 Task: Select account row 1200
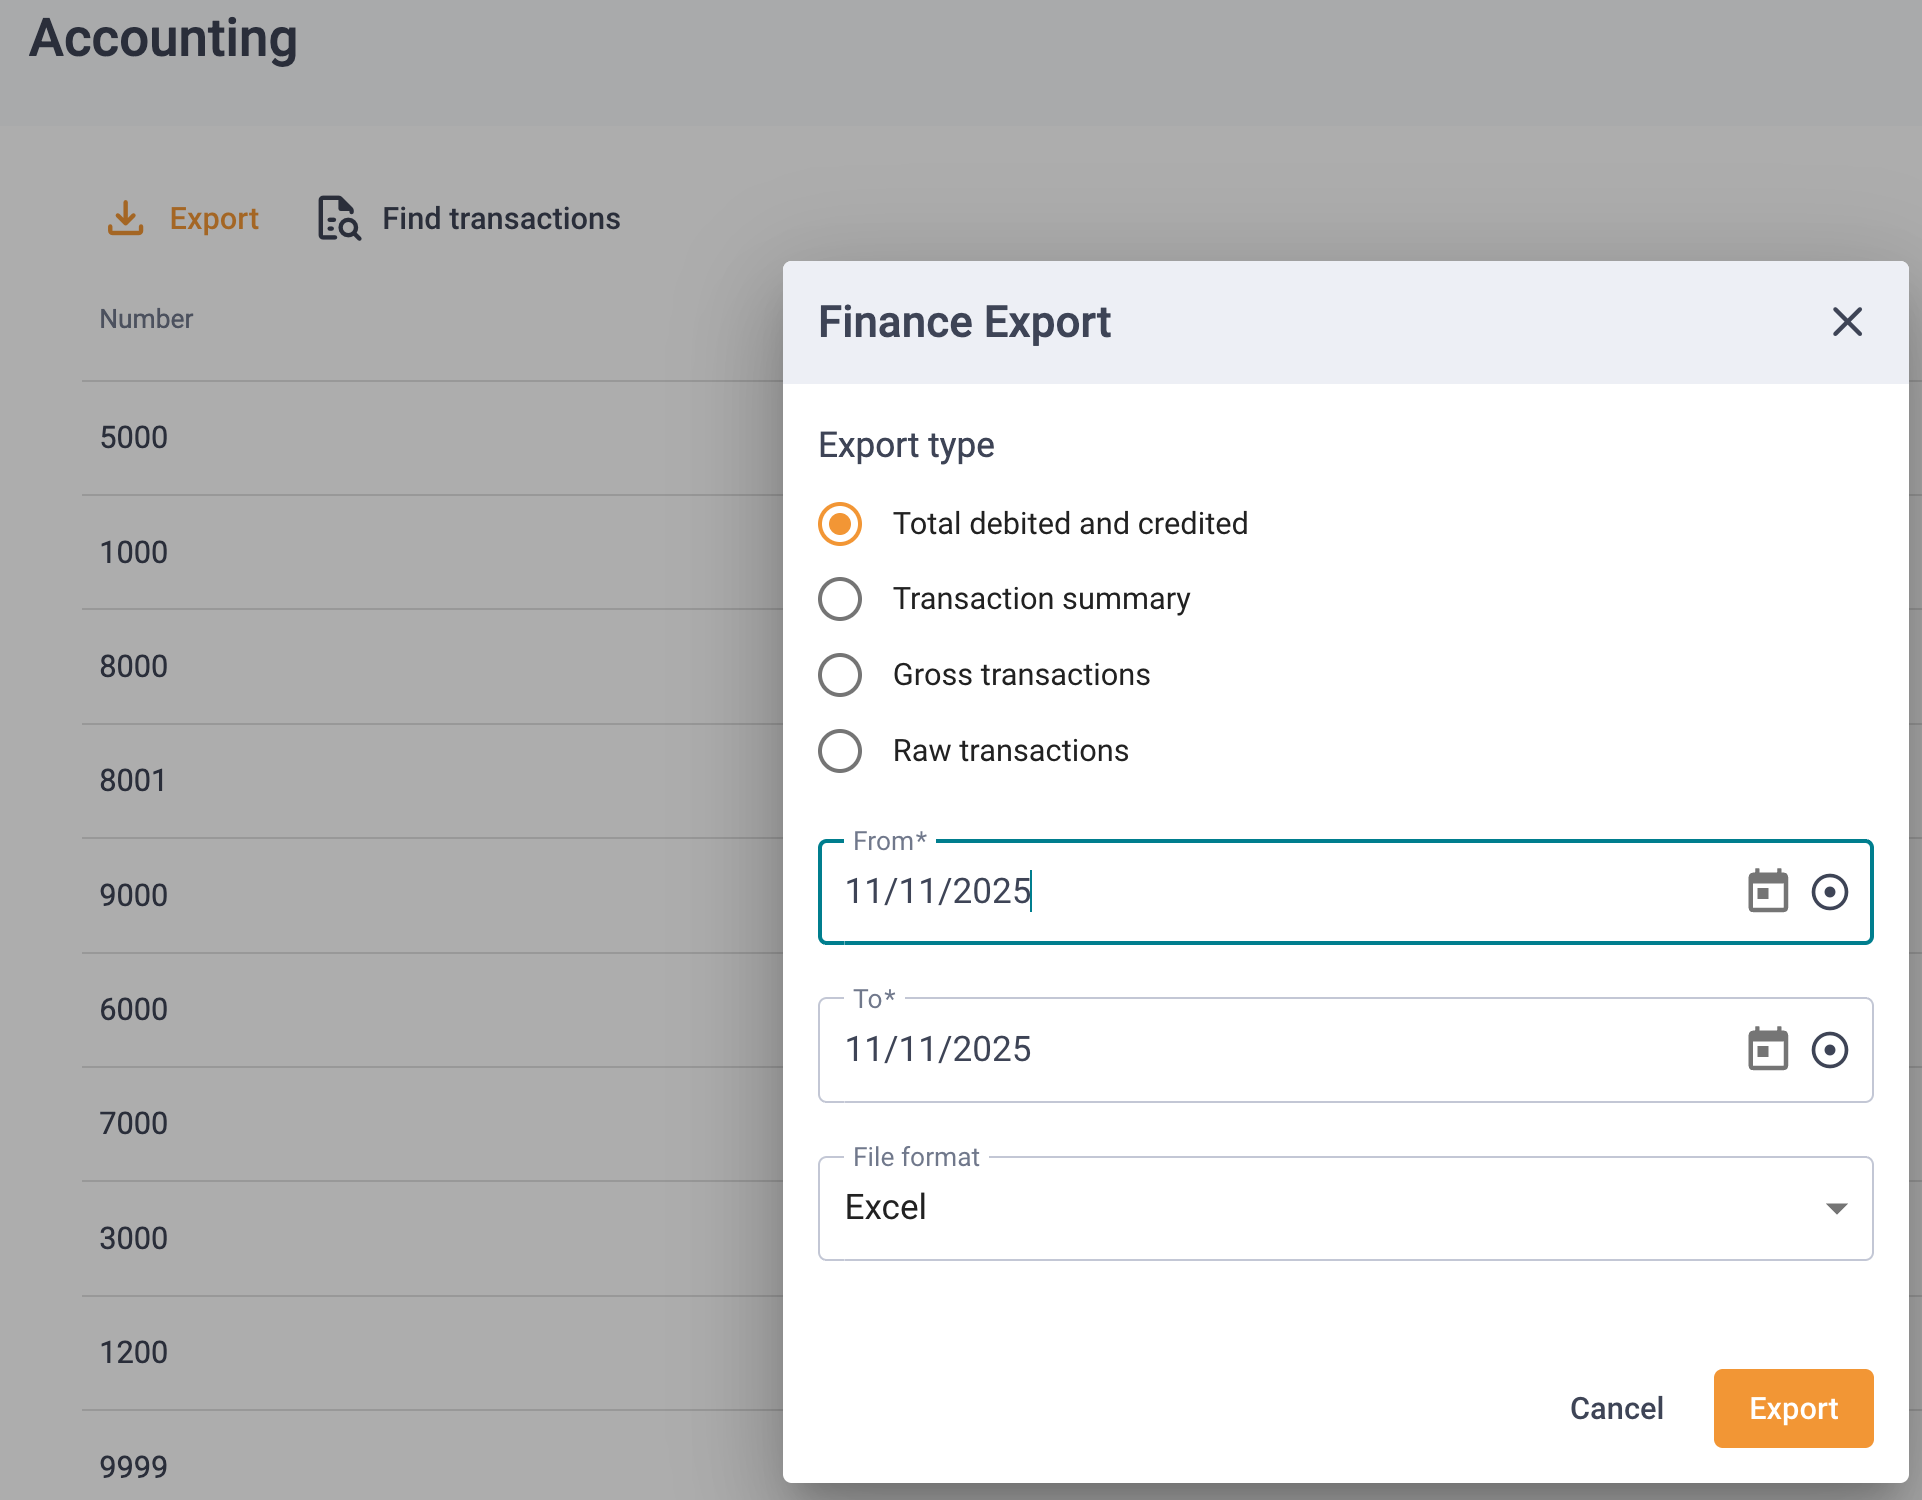click(x=432, y=1353)
